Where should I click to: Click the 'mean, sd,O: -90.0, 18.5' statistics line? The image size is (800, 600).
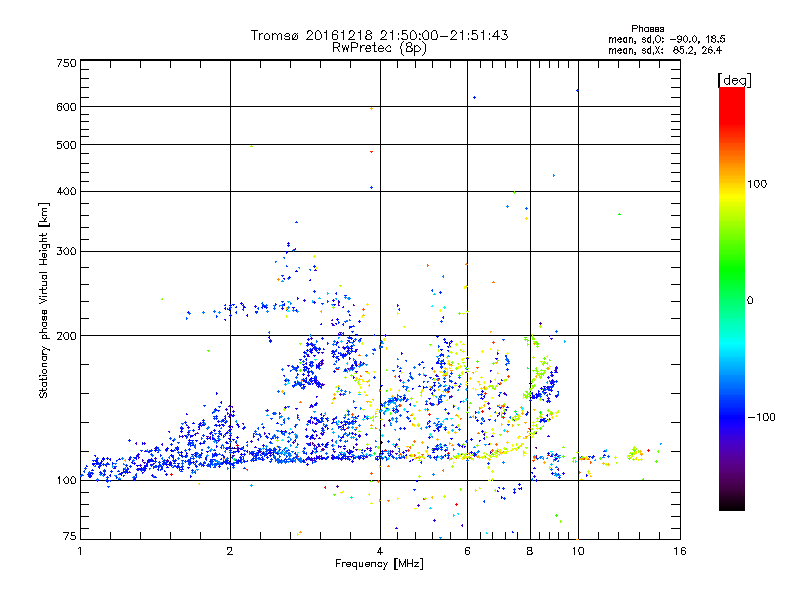(x=666, y=39)
